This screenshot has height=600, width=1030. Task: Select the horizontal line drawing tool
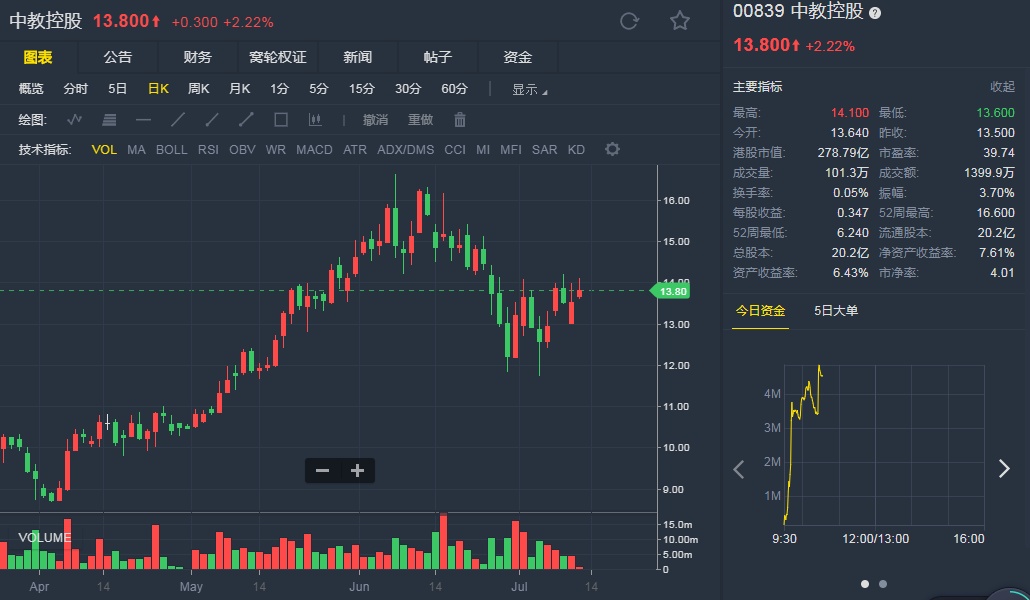pyautogui.click(x=143, y=120)
